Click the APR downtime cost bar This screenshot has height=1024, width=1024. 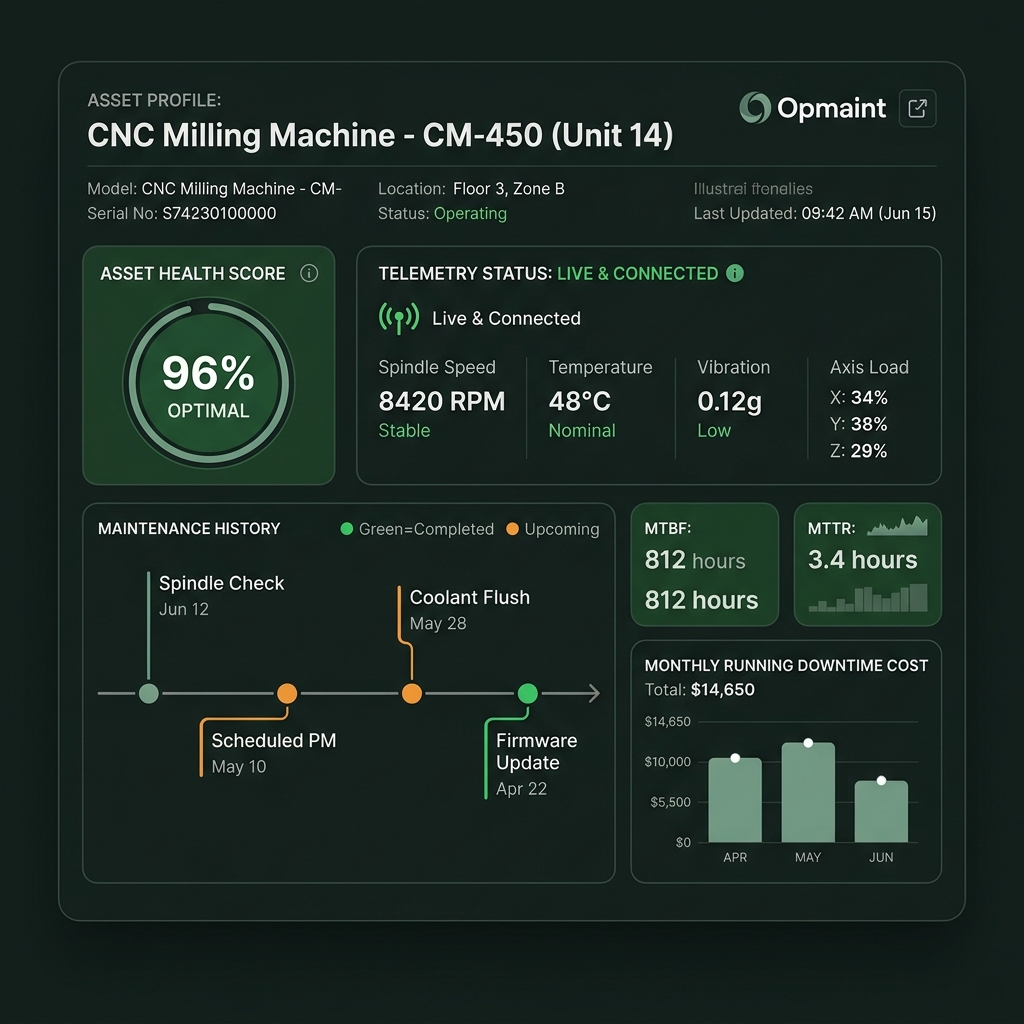pos(735,800)
